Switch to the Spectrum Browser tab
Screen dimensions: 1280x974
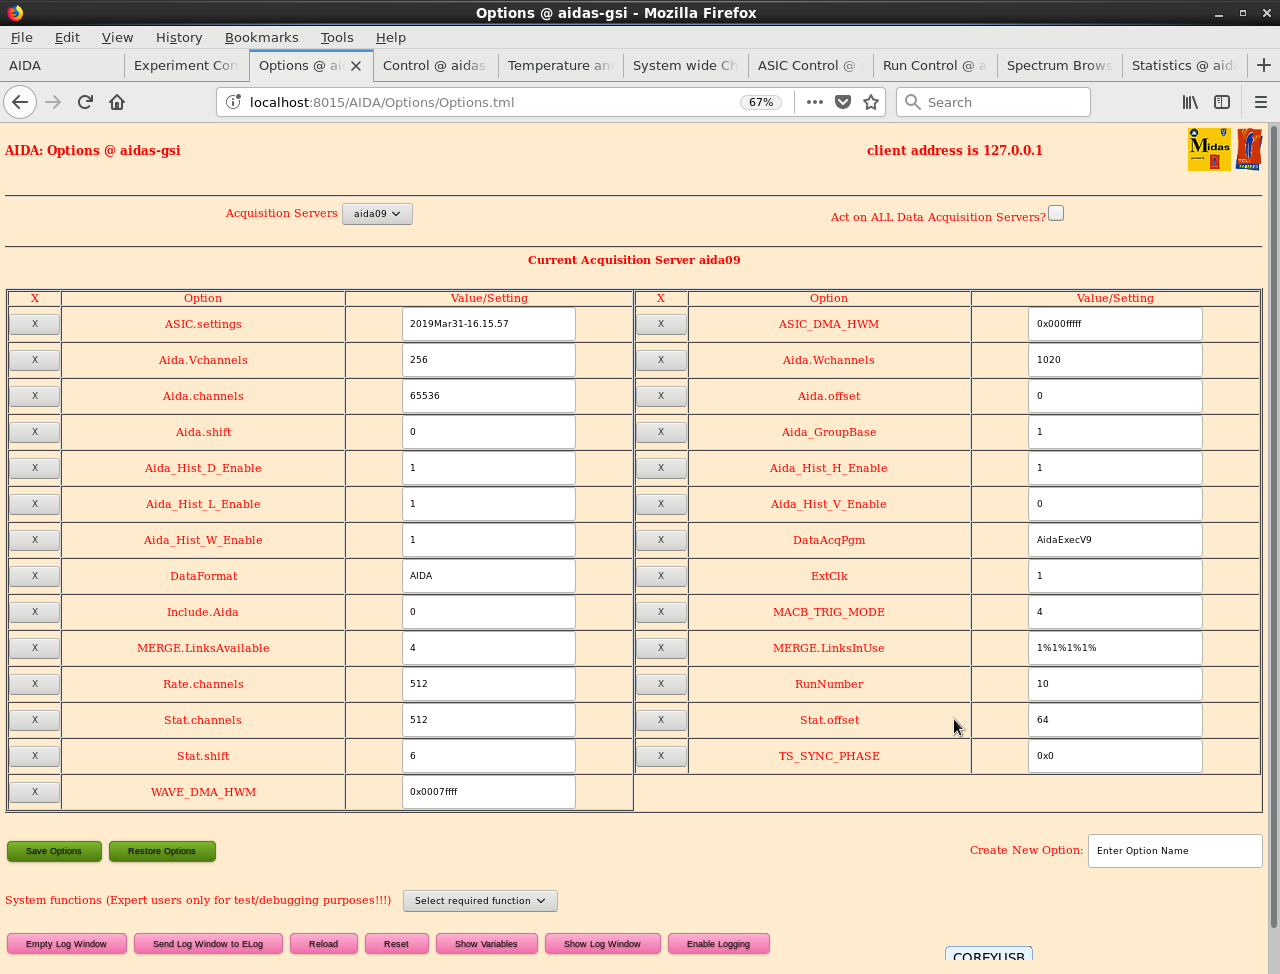tap(1058, 65)
